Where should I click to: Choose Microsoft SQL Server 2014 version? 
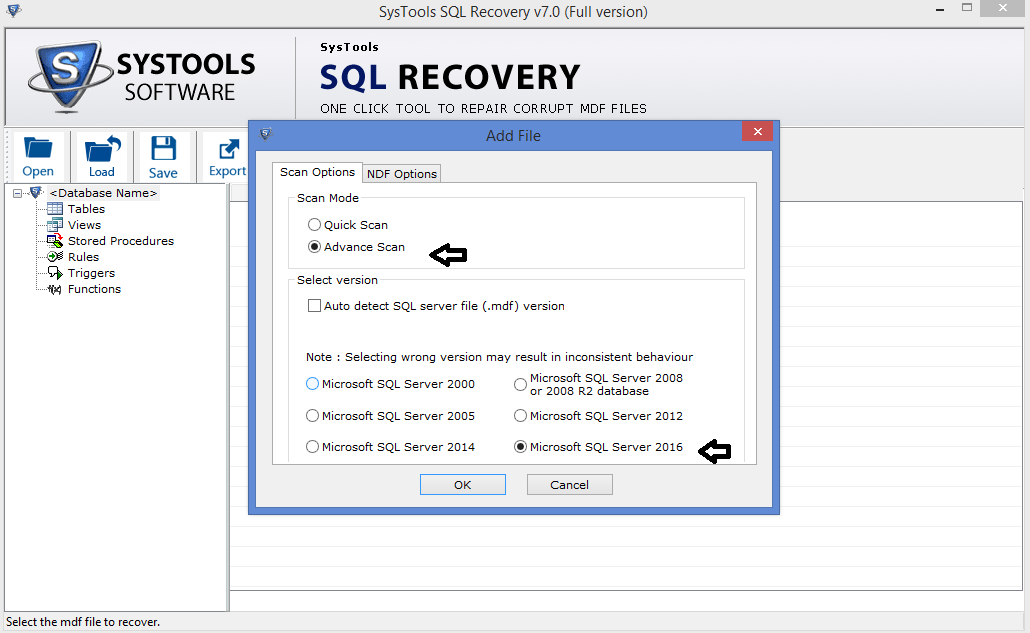[x=313, y=447]
